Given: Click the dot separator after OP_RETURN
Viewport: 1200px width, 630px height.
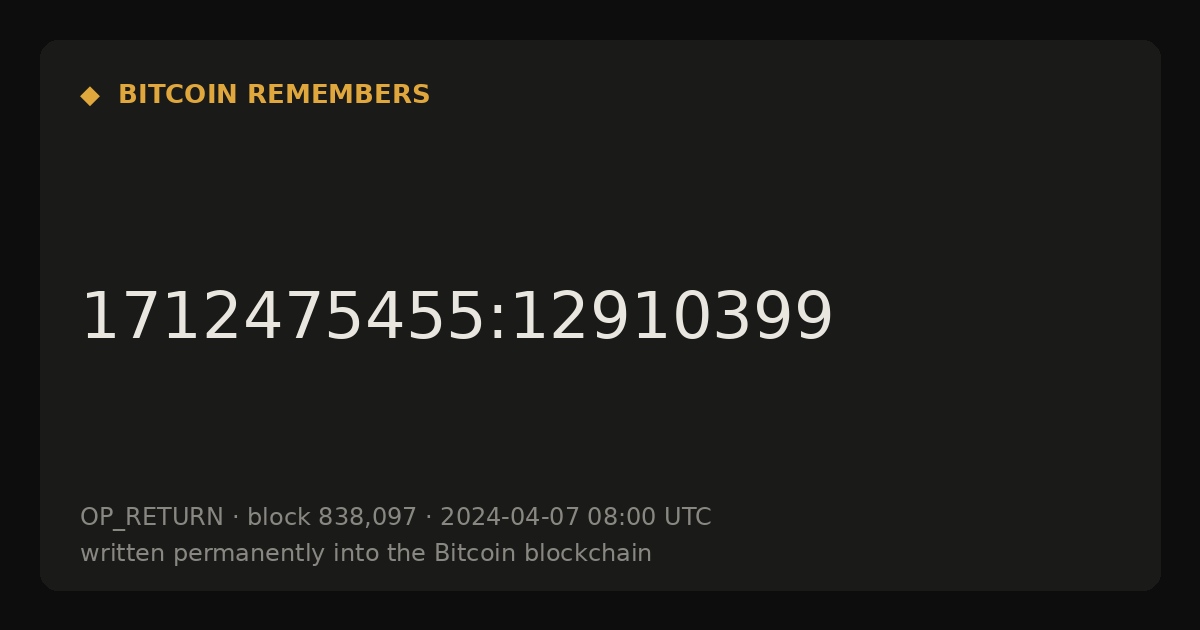Looking at the screenshot, I should coord(235,518).
